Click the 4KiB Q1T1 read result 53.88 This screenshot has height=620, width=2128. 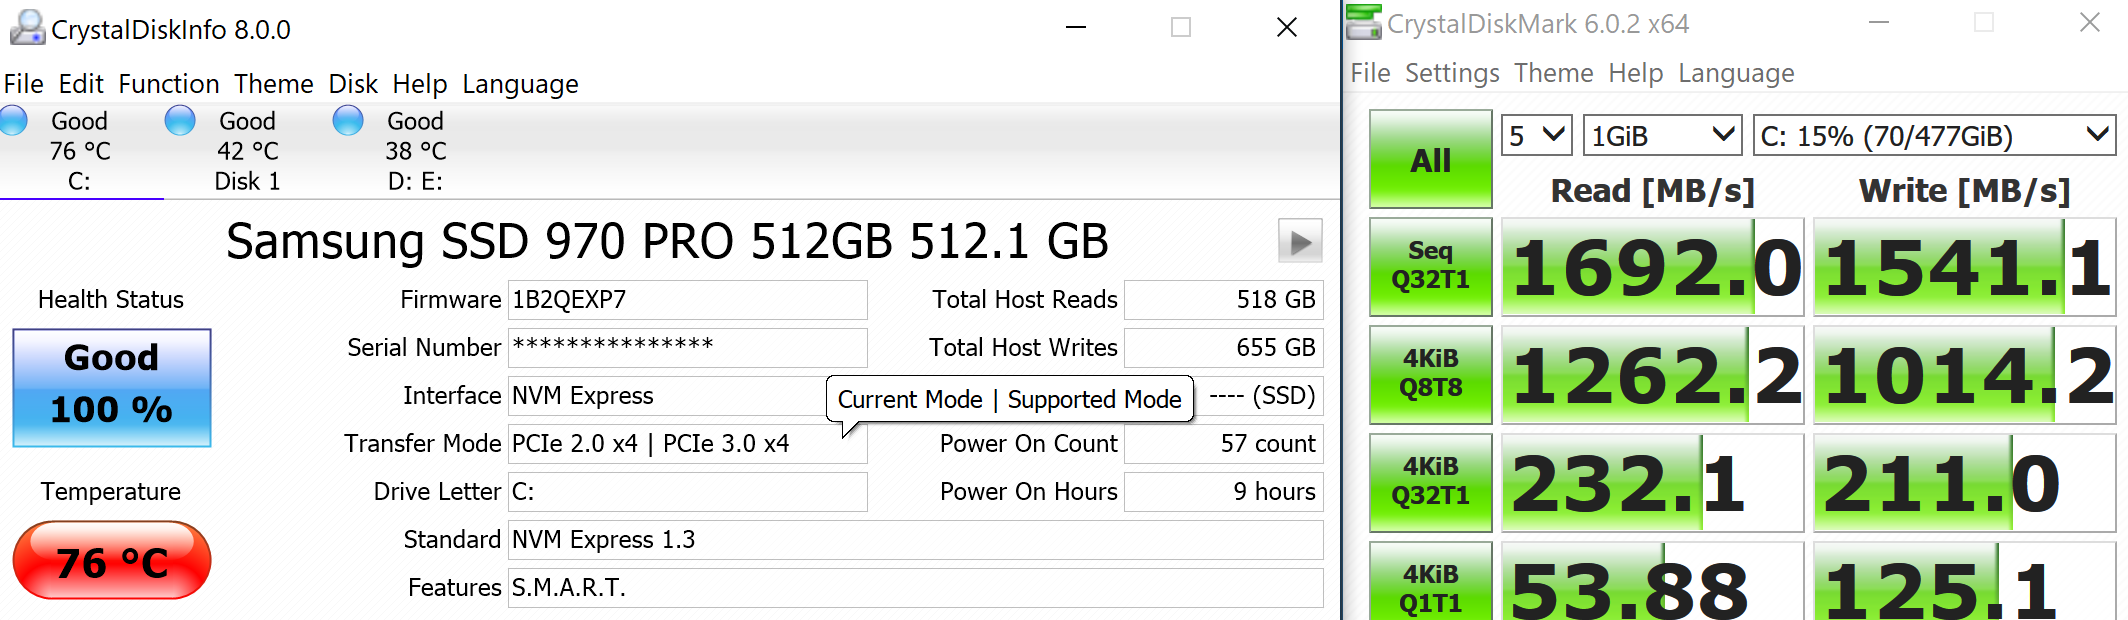tap(1653, 581)
